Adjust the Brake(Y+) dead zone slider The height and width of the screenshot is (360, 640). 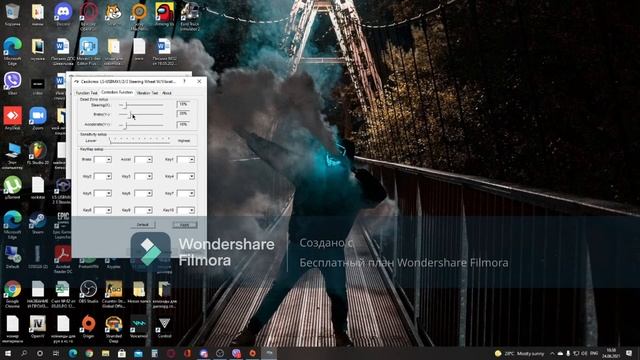coord(141,115)
